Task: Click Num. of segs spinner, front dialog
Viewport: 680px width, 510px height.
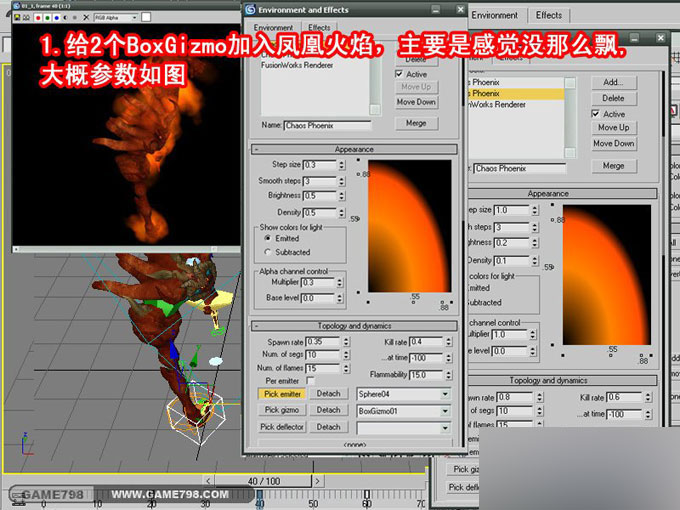Action: coord(346,355)
